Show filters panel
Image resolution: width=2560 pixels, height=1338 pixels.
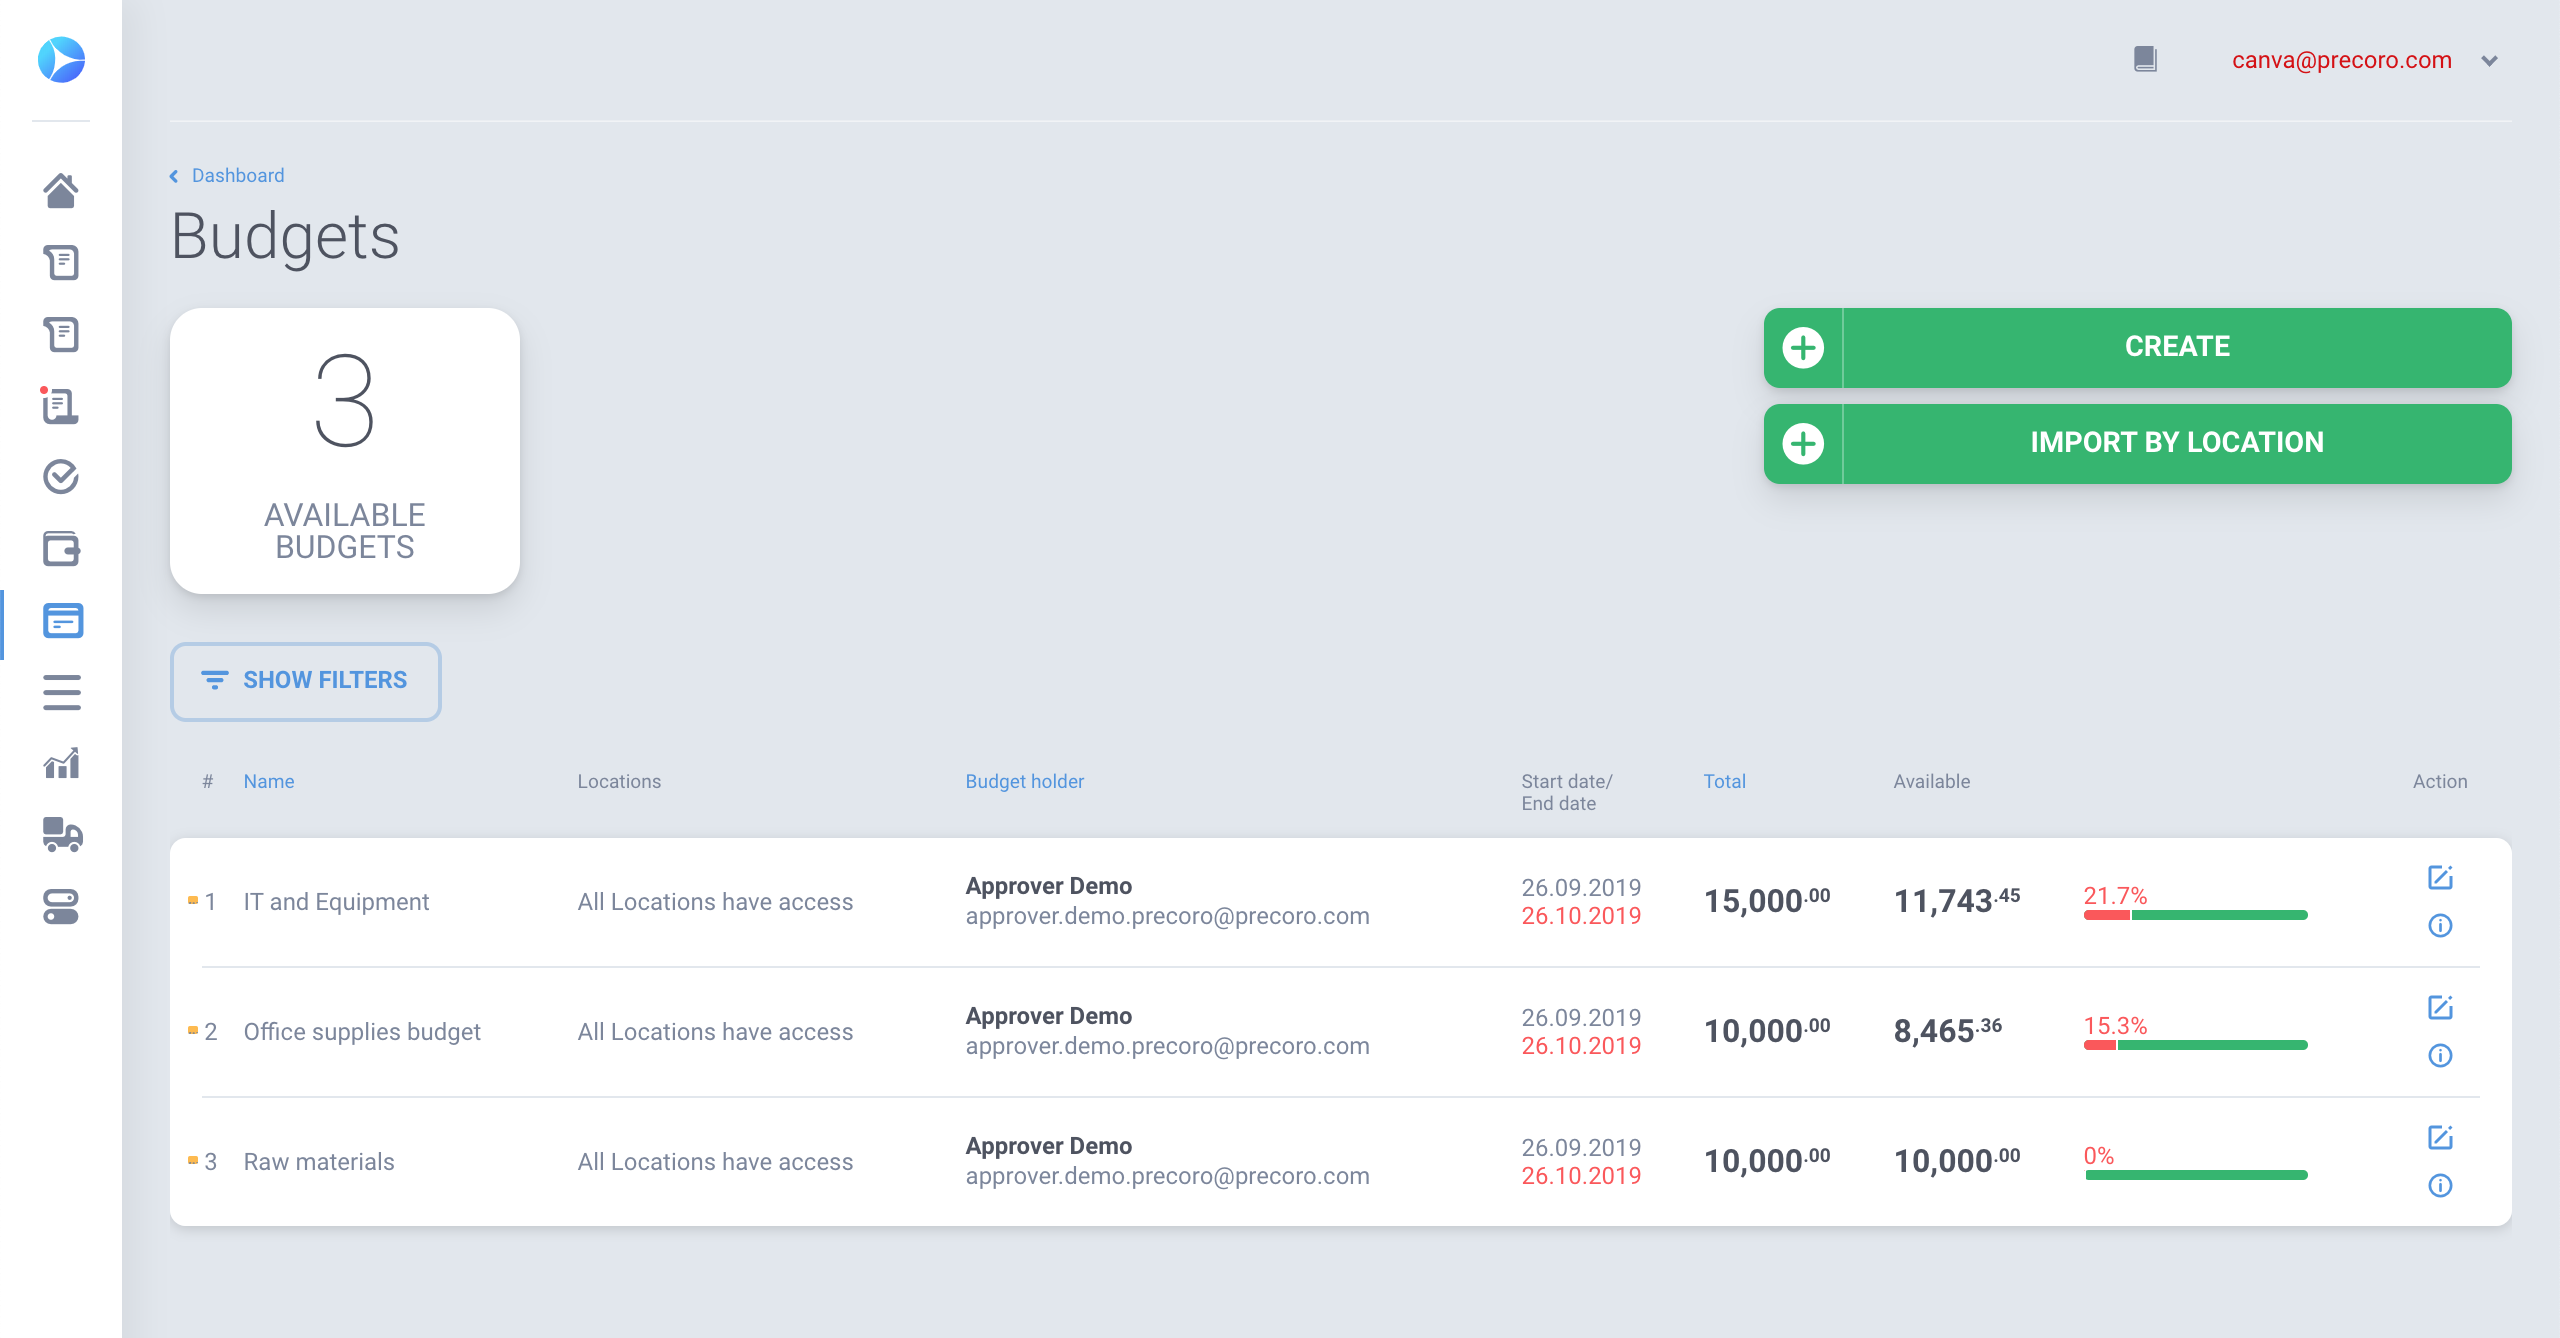(305, 681)
